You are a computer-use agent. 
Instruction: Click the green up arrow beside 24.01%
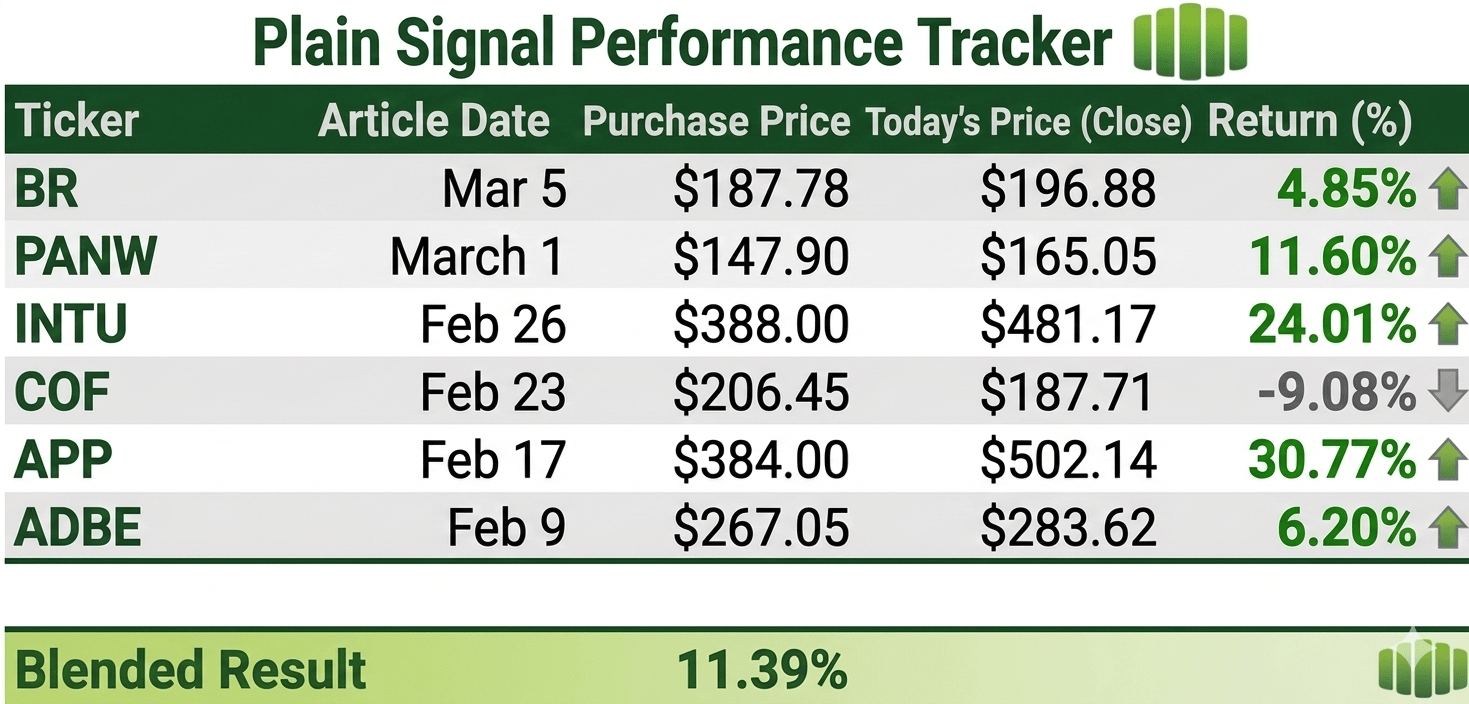click(1446, 325)
